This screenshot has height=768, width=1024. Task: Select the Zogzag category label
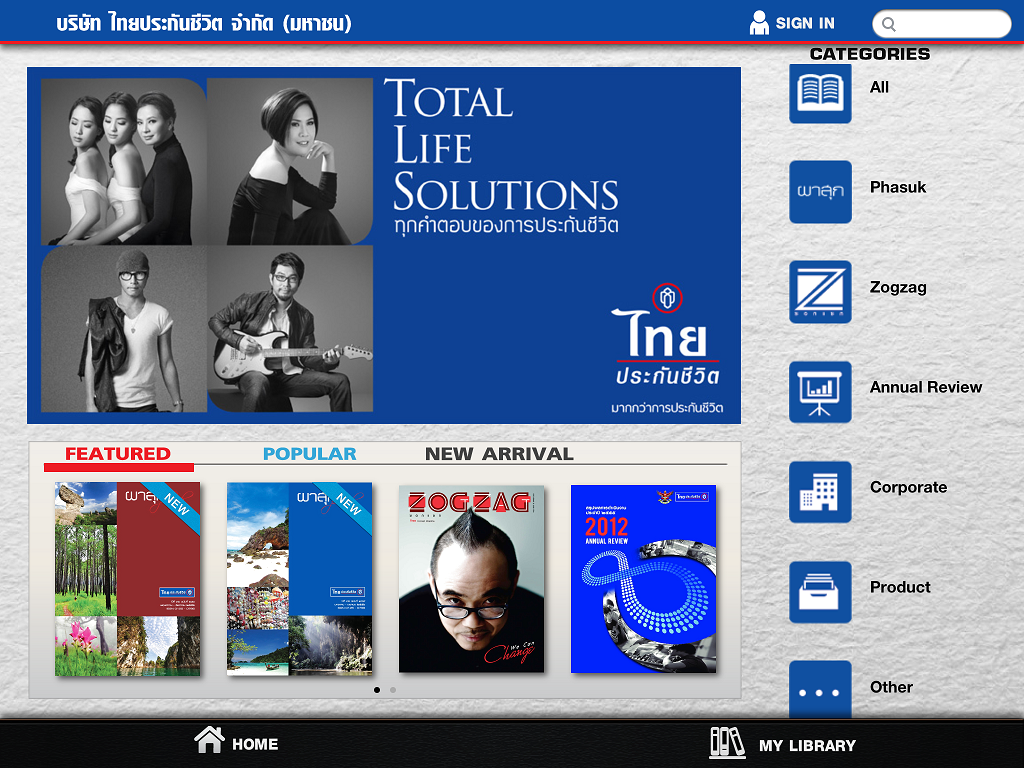[x=898, y=287]
